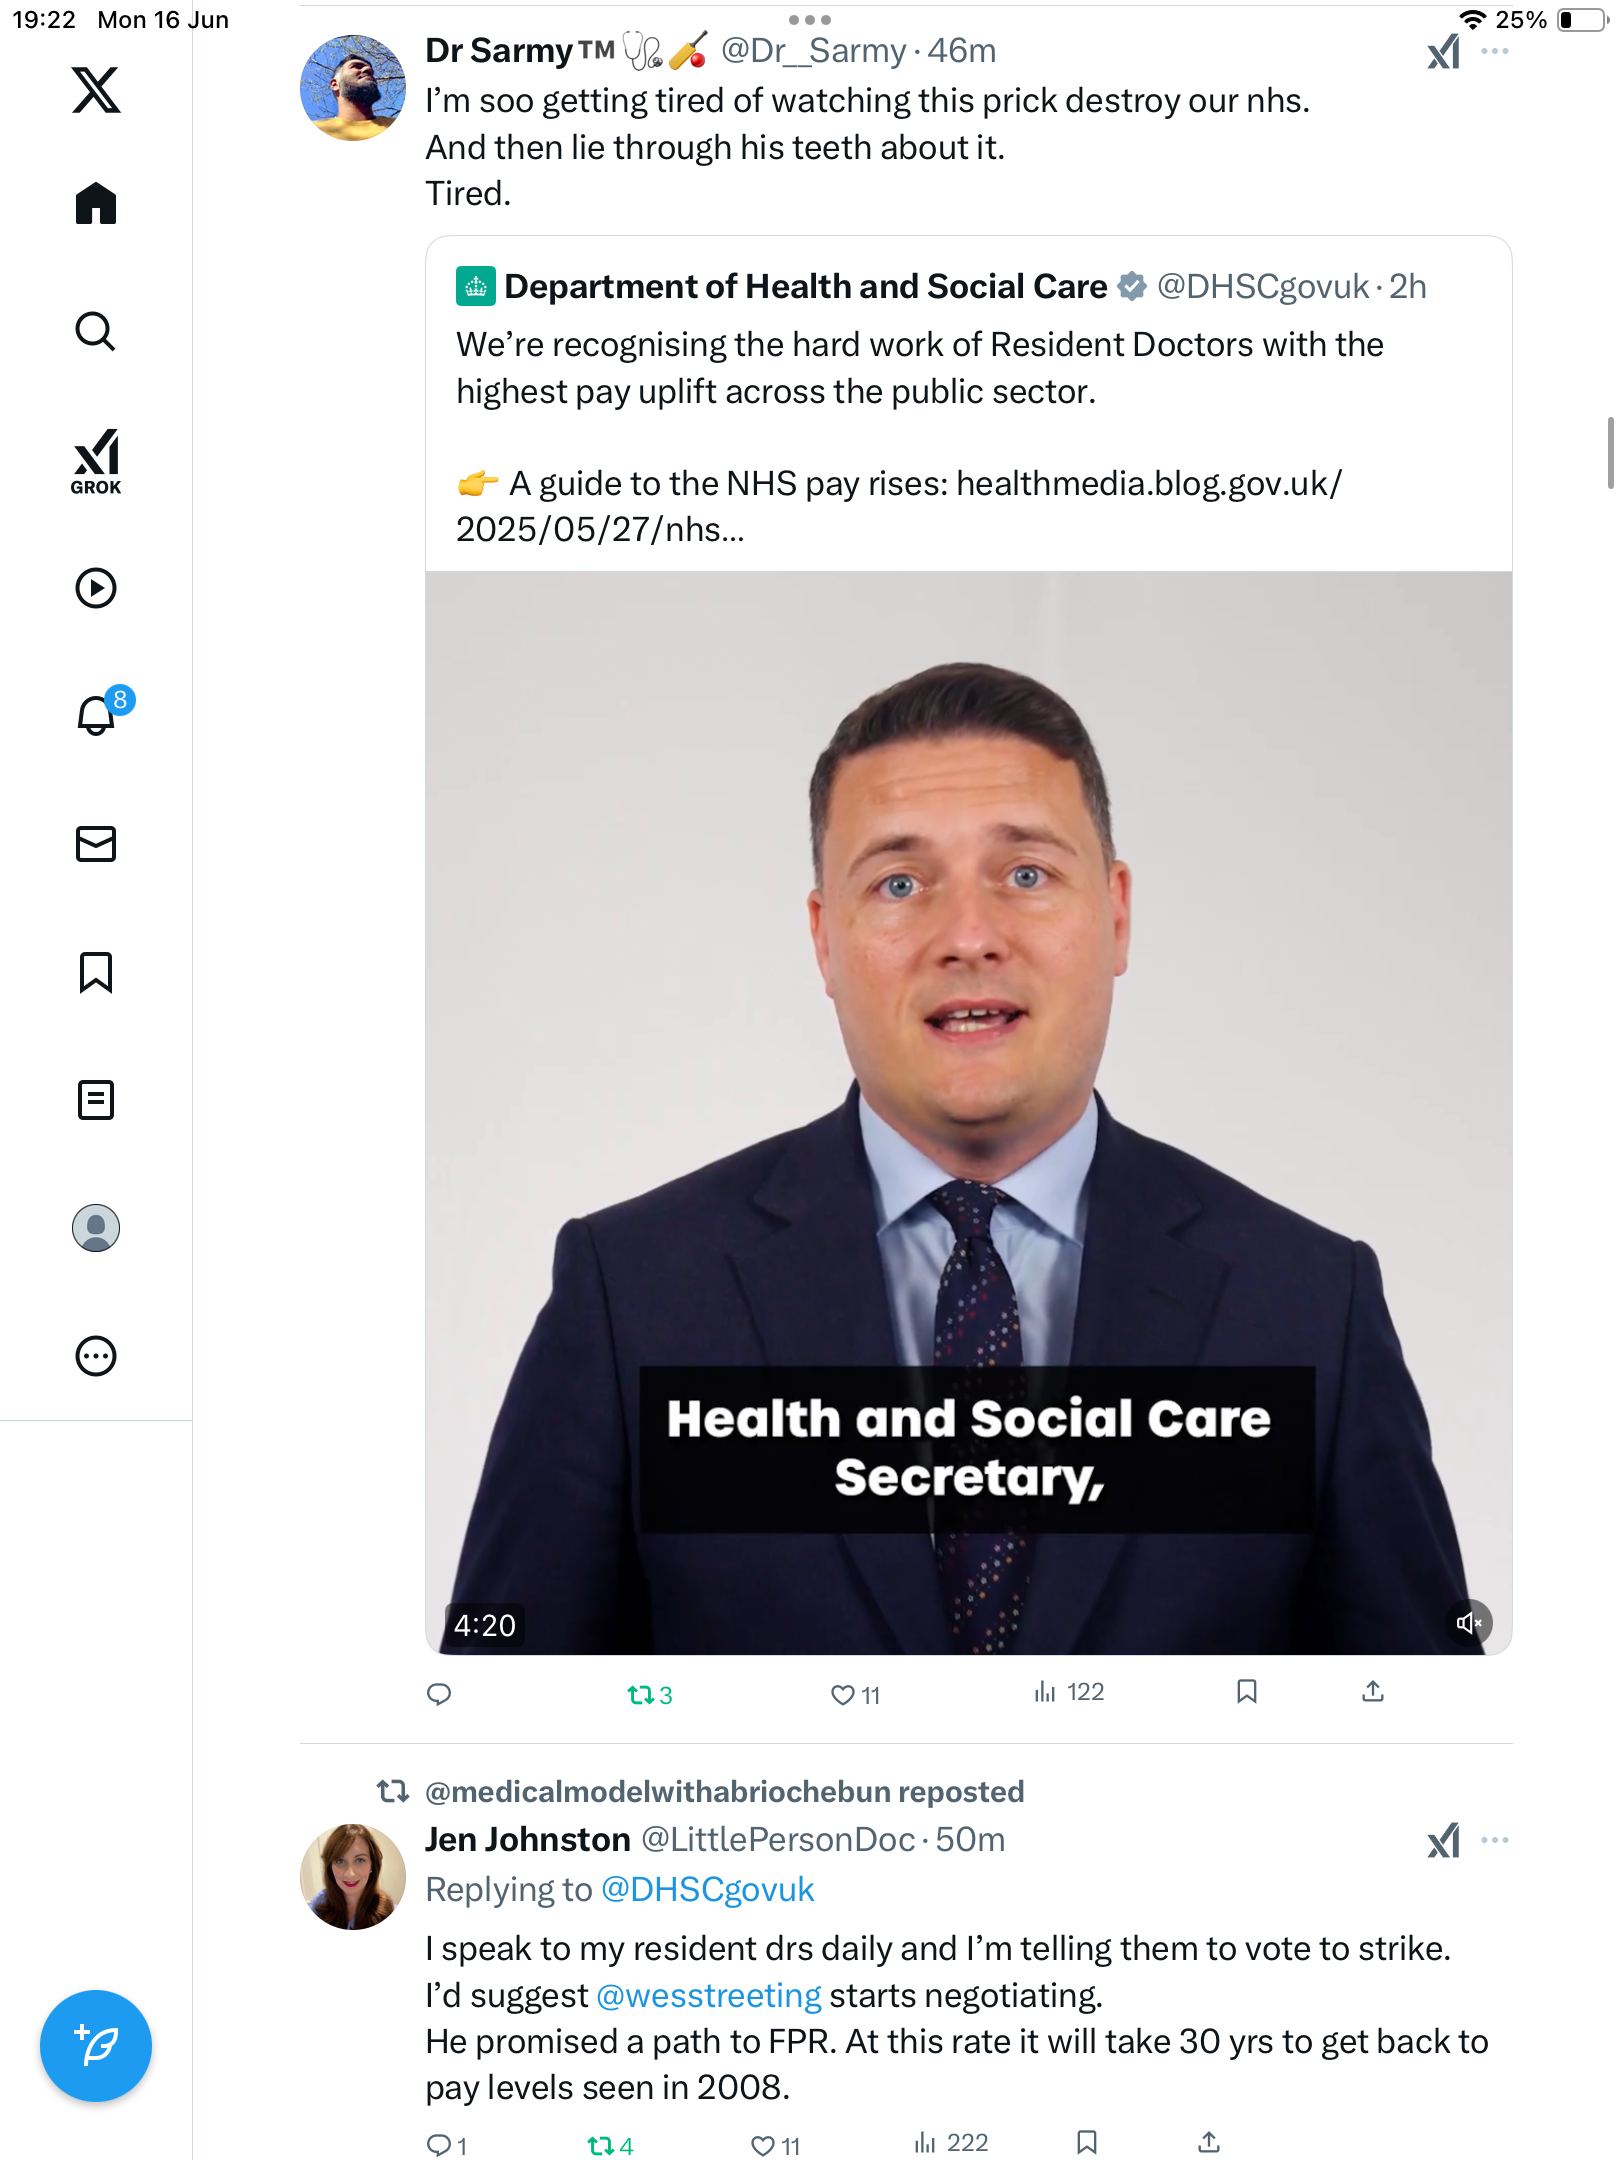Open Messages envelope icon
1620x2160 pixels.
96,844
